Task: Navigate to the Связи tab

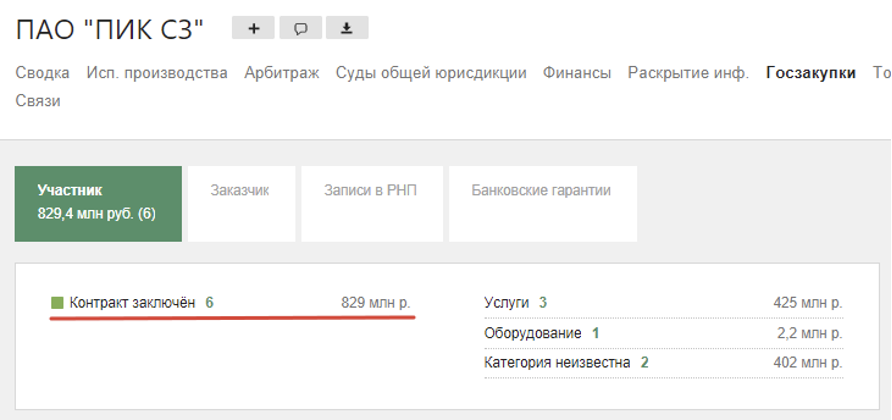Action: coord(38,101)
